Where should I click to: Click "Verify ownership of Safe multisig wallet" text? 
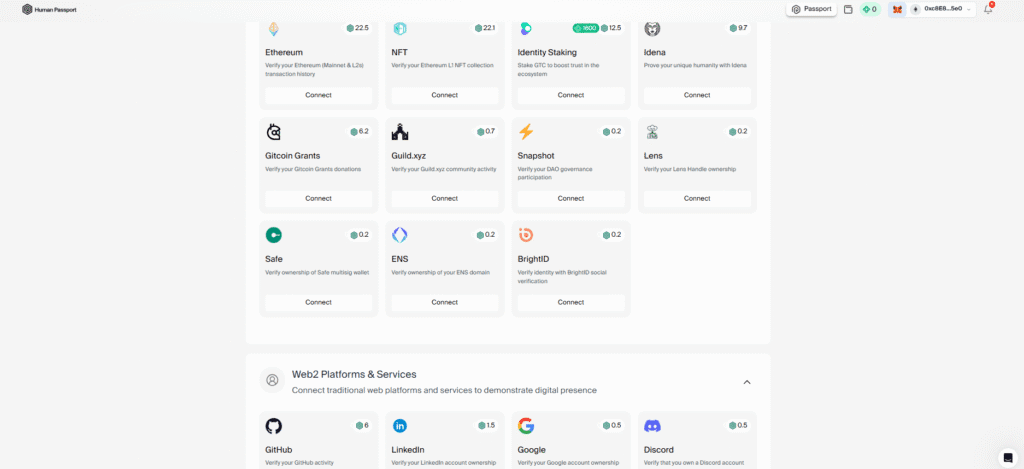317,272
